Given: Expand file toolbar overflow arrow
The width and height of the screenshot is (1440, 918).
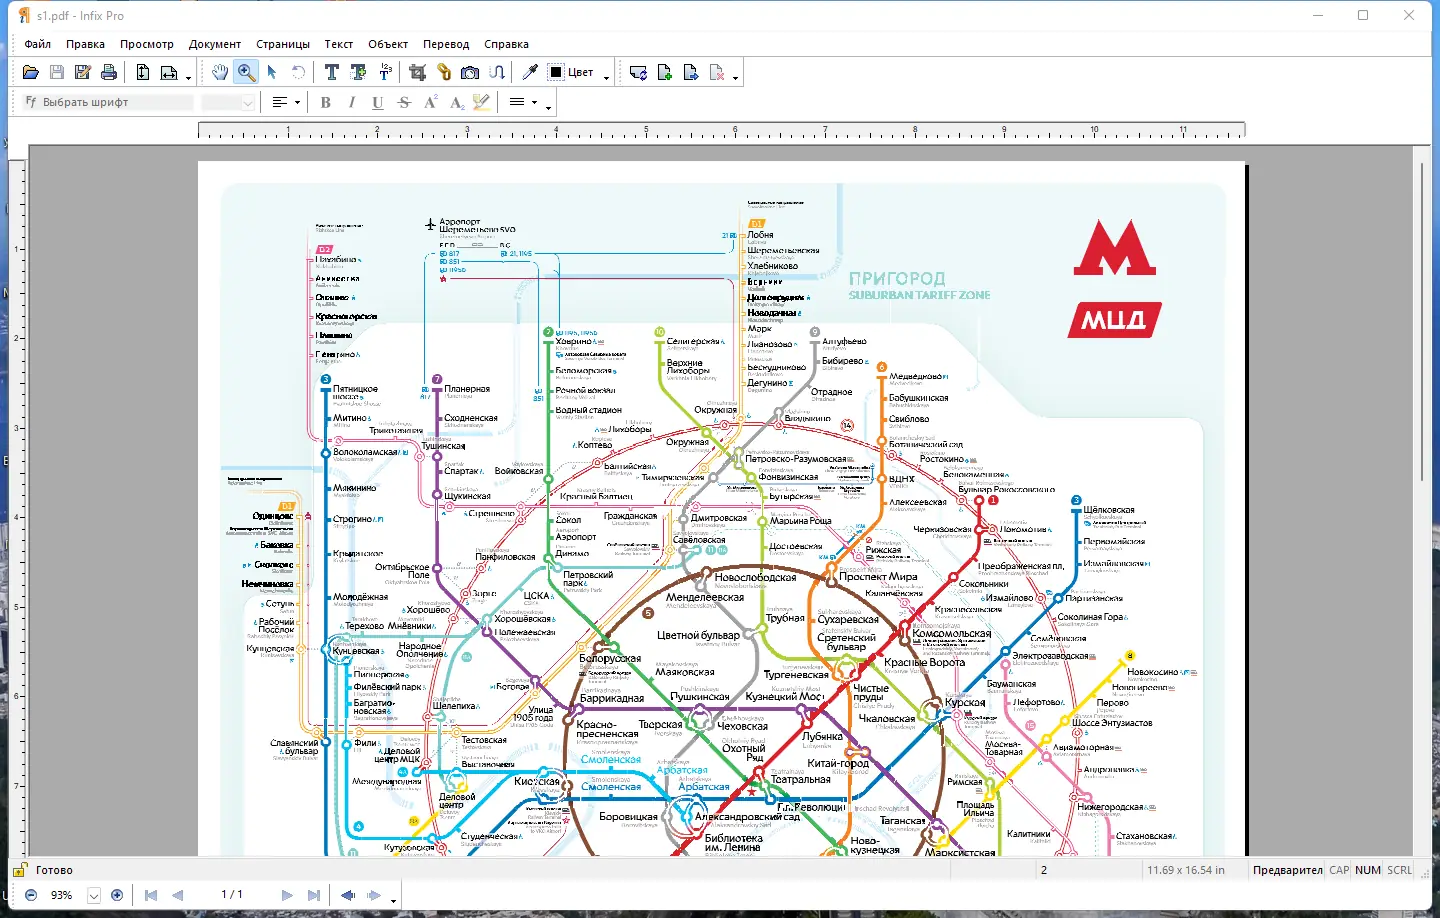Looking at the screenshot, I should 188,77.
